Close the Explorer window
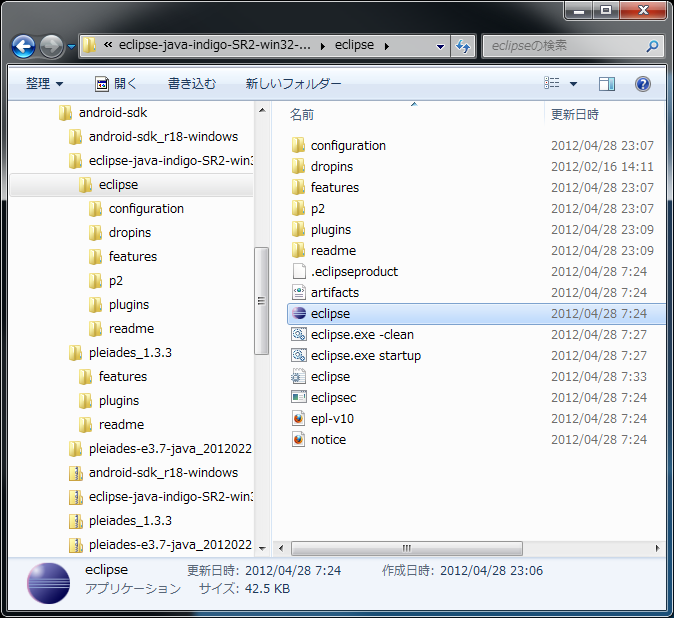 coord(643,10)
